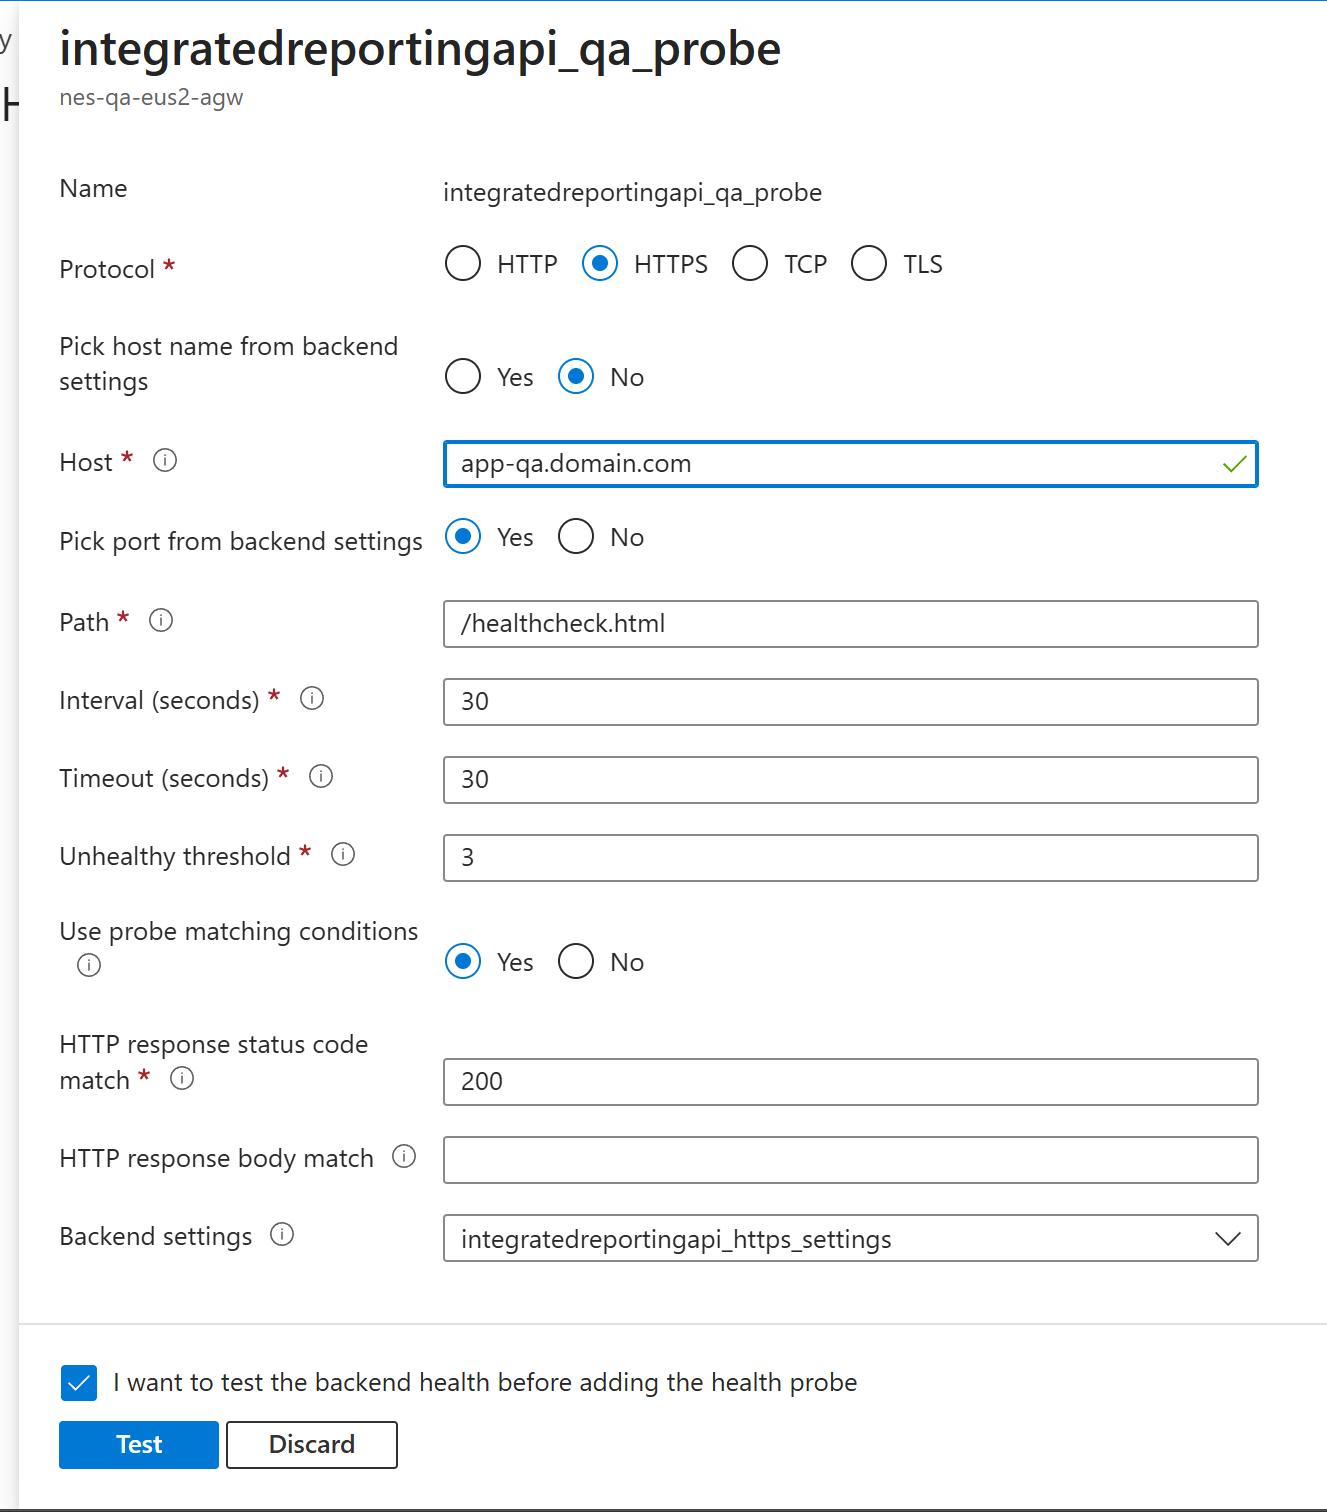This screenshot has height=1512, width=1327.
Task: Uncheck the test backend health checkbox
Action: point(79,1383)
